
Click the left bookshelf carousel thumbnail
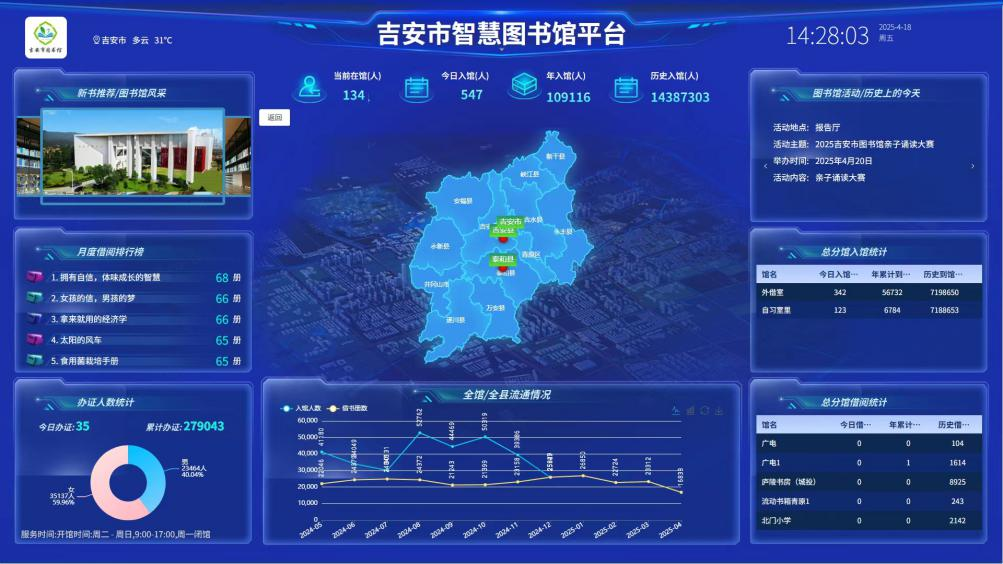coord(28,155)
